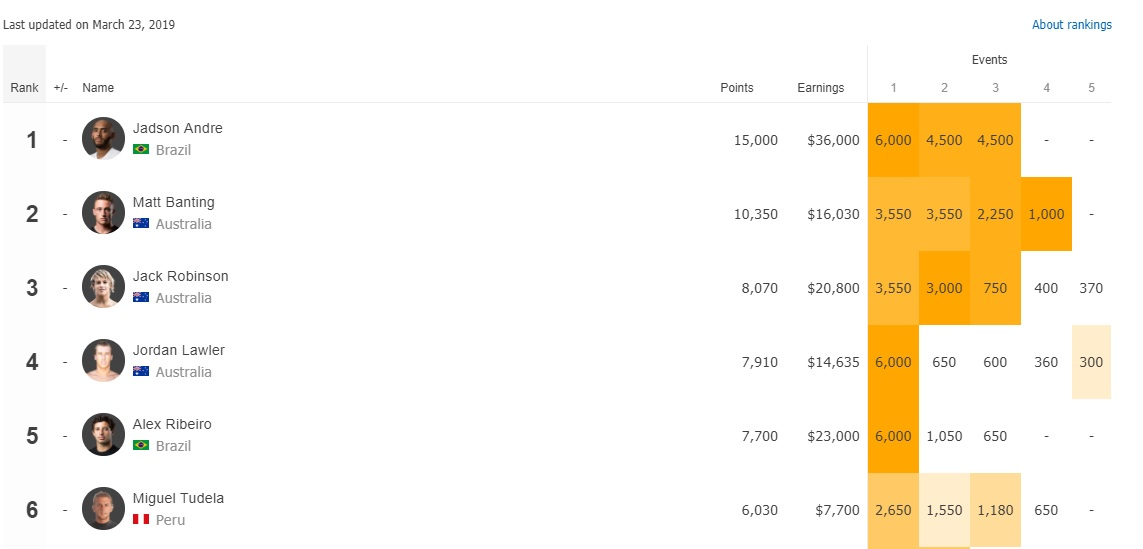Click Alex Ribeiro's avatar
Screen dimensions: 1143x549
pyautogui.click(x=104, y=435)
